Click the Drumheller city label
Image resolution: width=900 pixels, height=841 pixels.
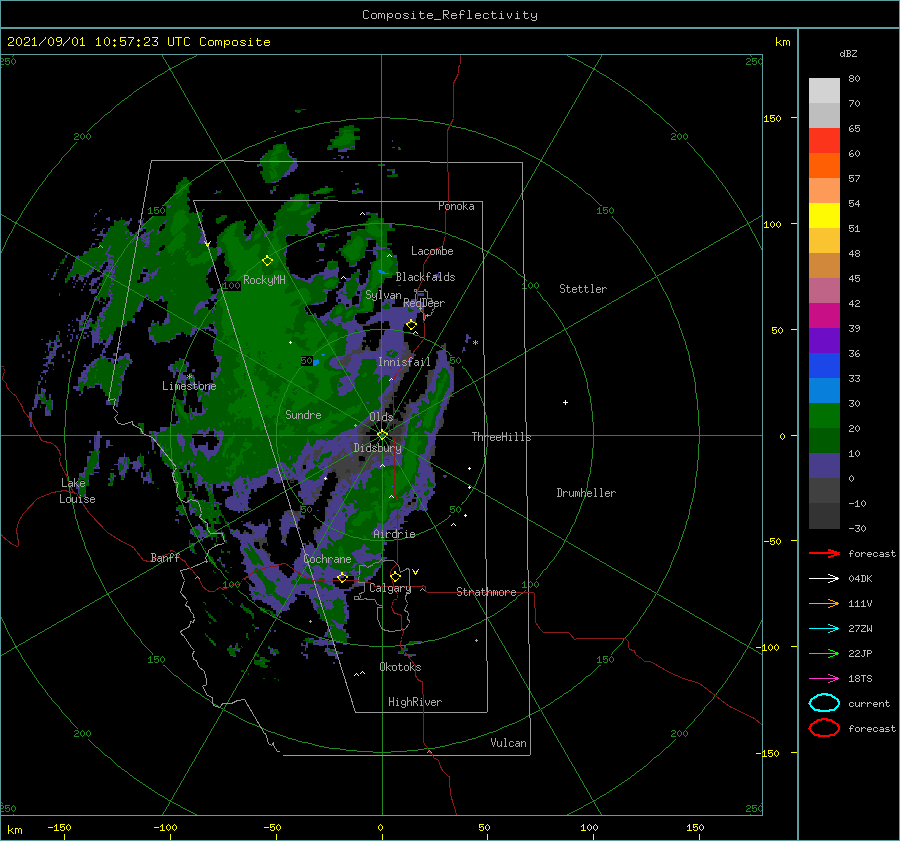(x=586, y=493)
